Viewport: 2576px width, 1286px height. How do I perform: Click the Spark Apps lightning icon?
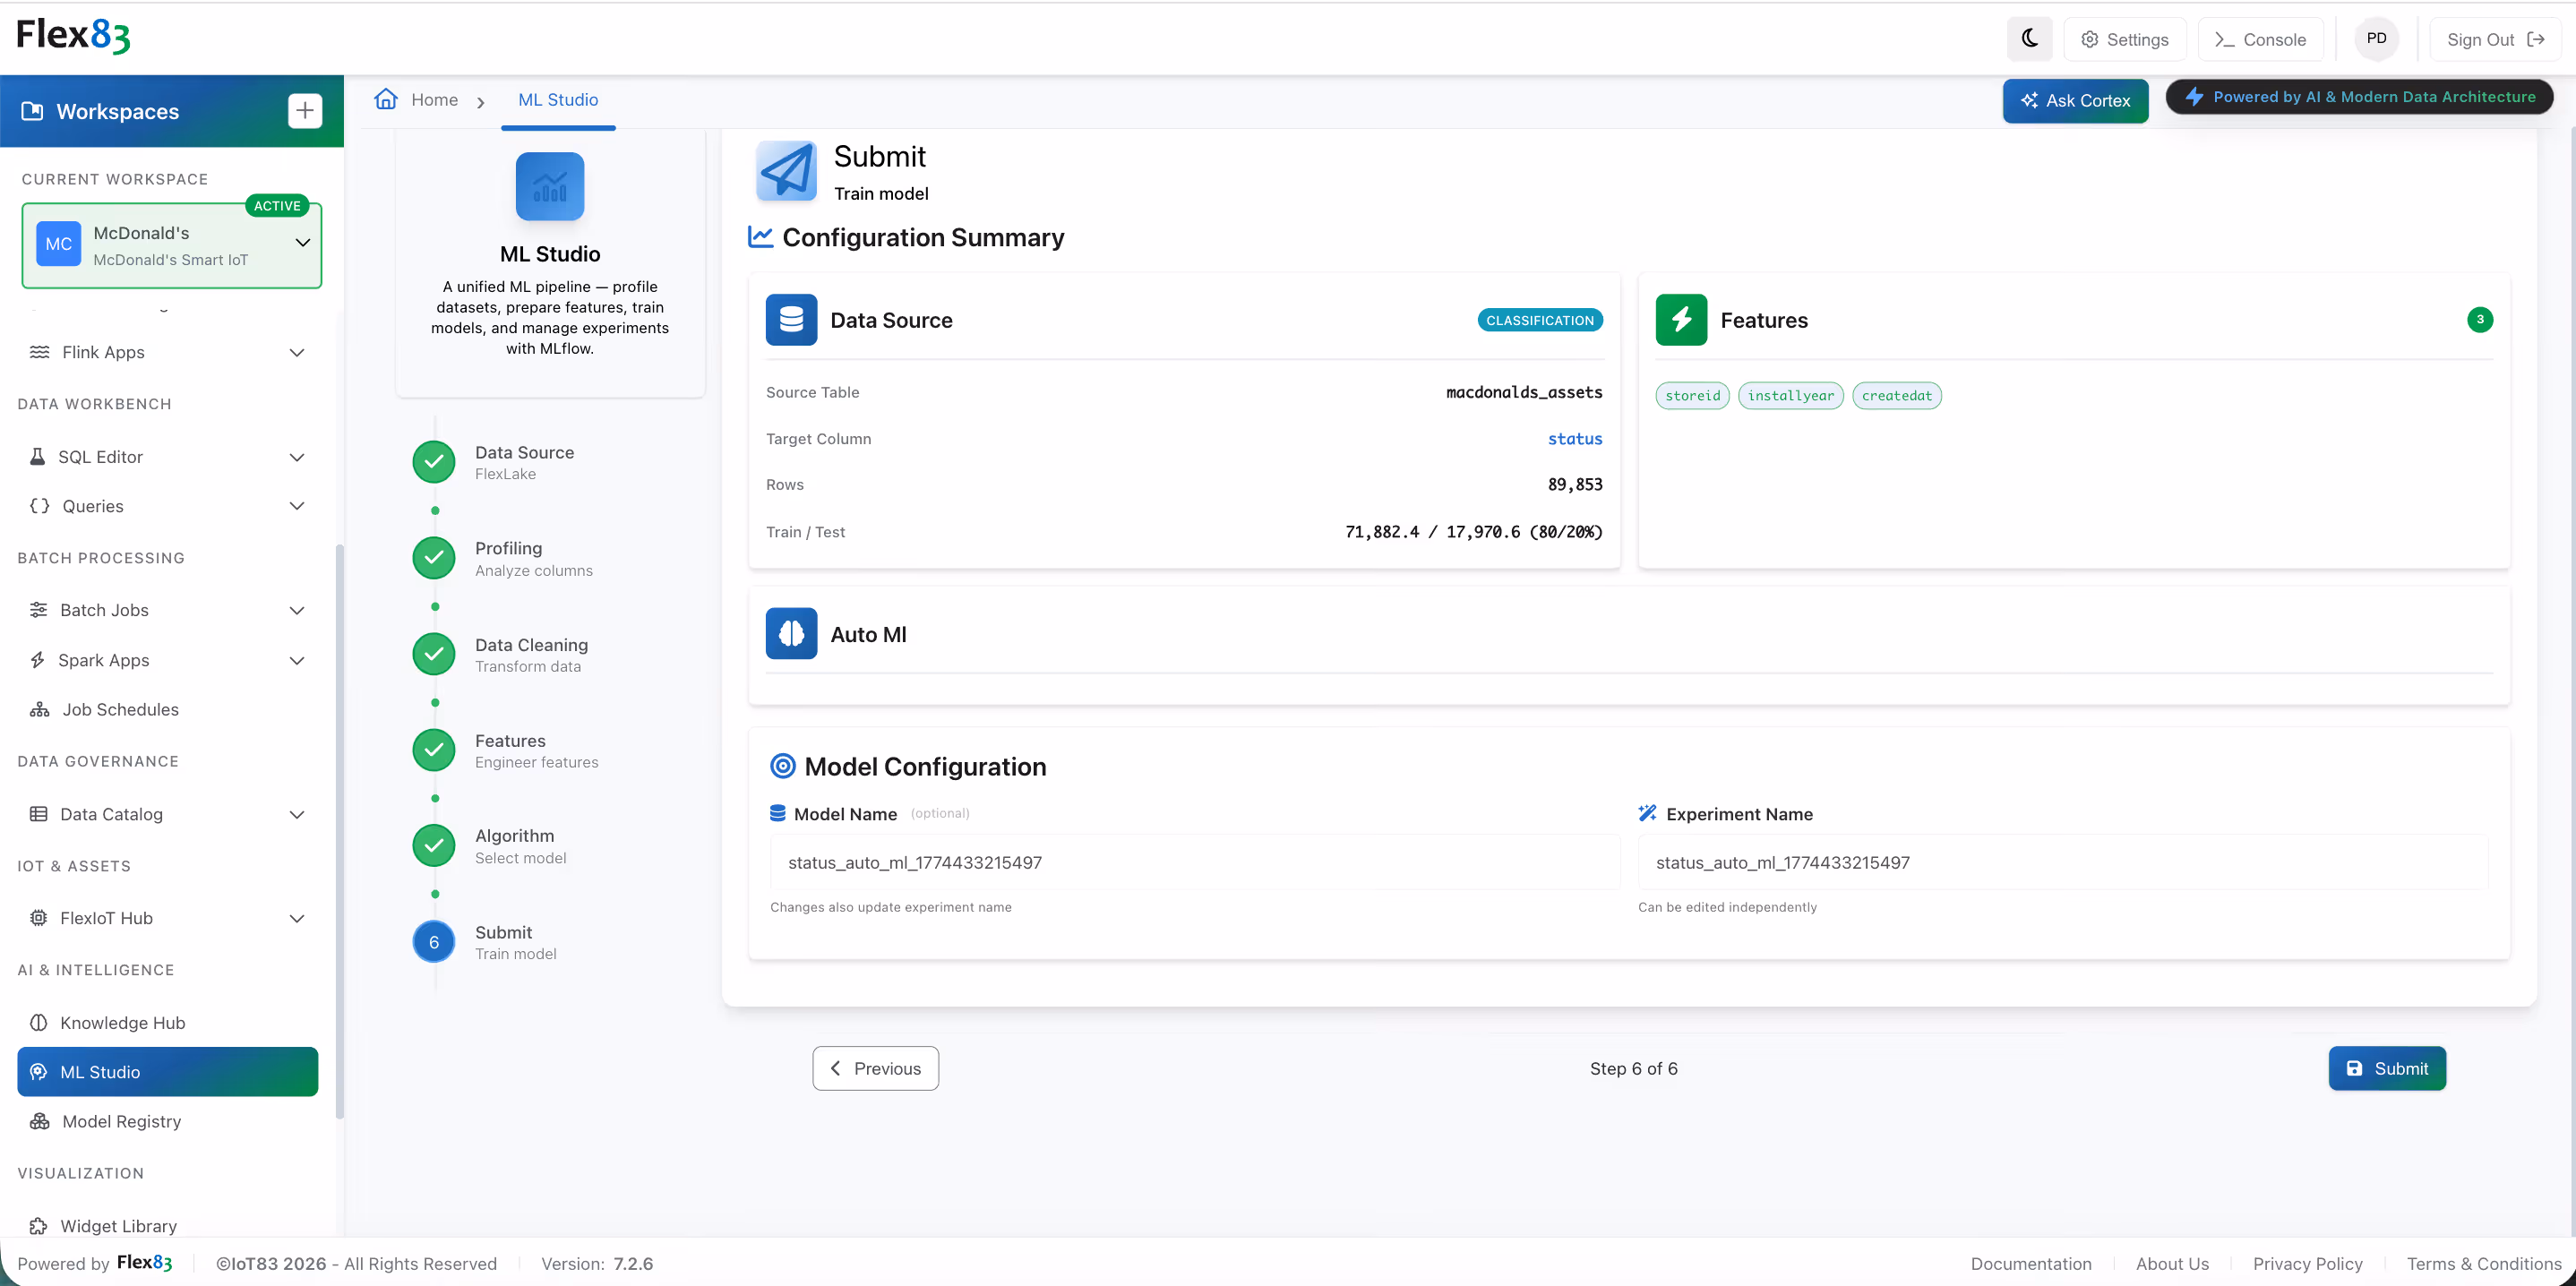point(37,660)
